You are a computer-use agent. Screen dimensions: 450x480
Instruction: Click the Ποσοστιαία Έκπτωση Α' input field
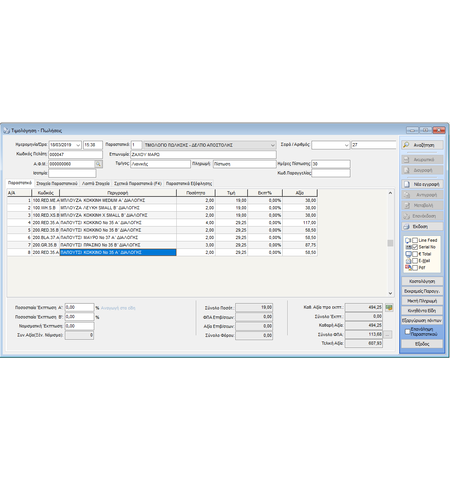(79, 307)
